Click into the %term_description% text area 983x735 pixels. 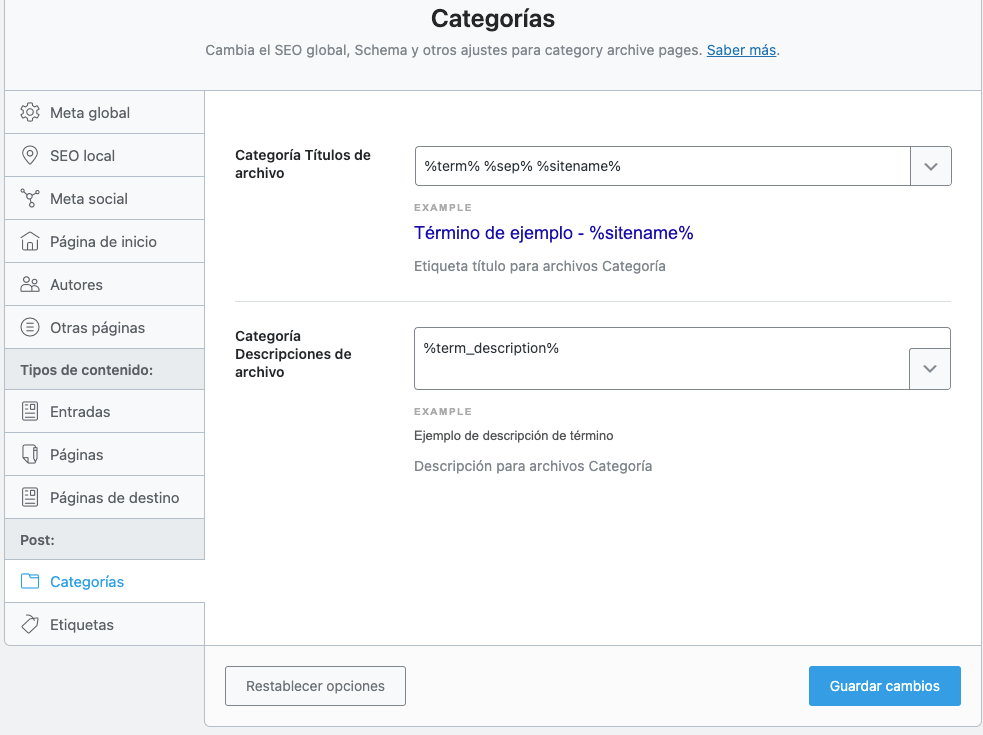pos(661,358)
